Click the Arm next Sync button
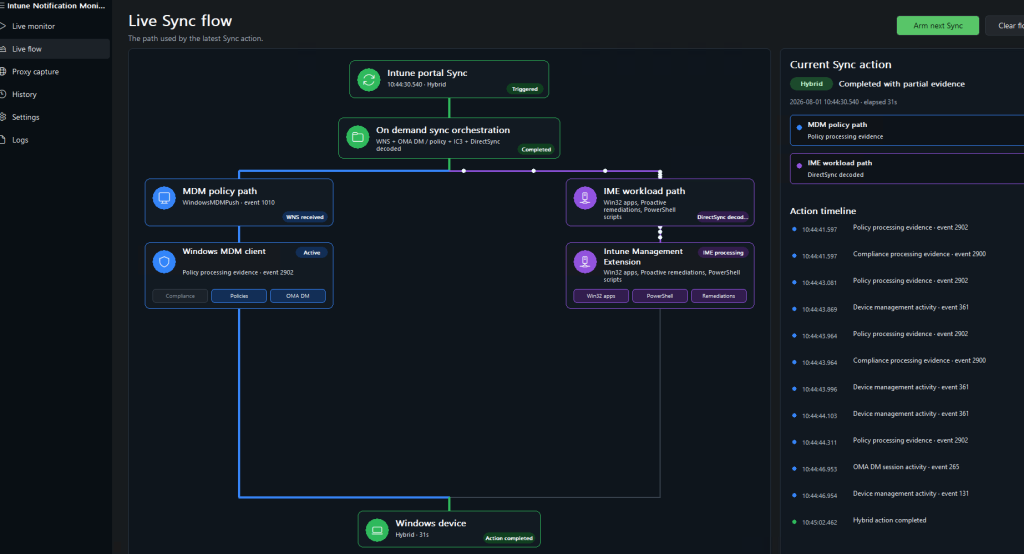The width and height of the screenshot is (1024, 554). coord(938,25)
